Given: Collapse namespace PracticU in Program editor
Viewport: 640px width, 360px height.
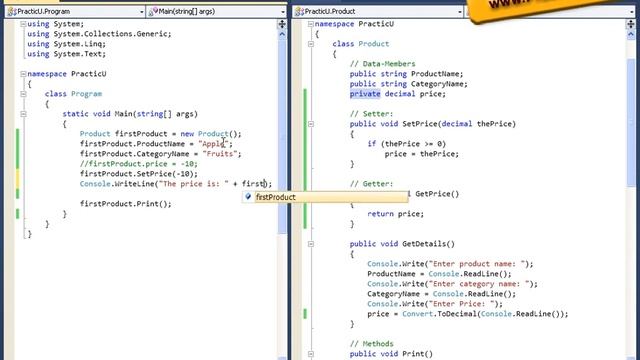Looking at the screenshot, I should (x=23, y=74).
